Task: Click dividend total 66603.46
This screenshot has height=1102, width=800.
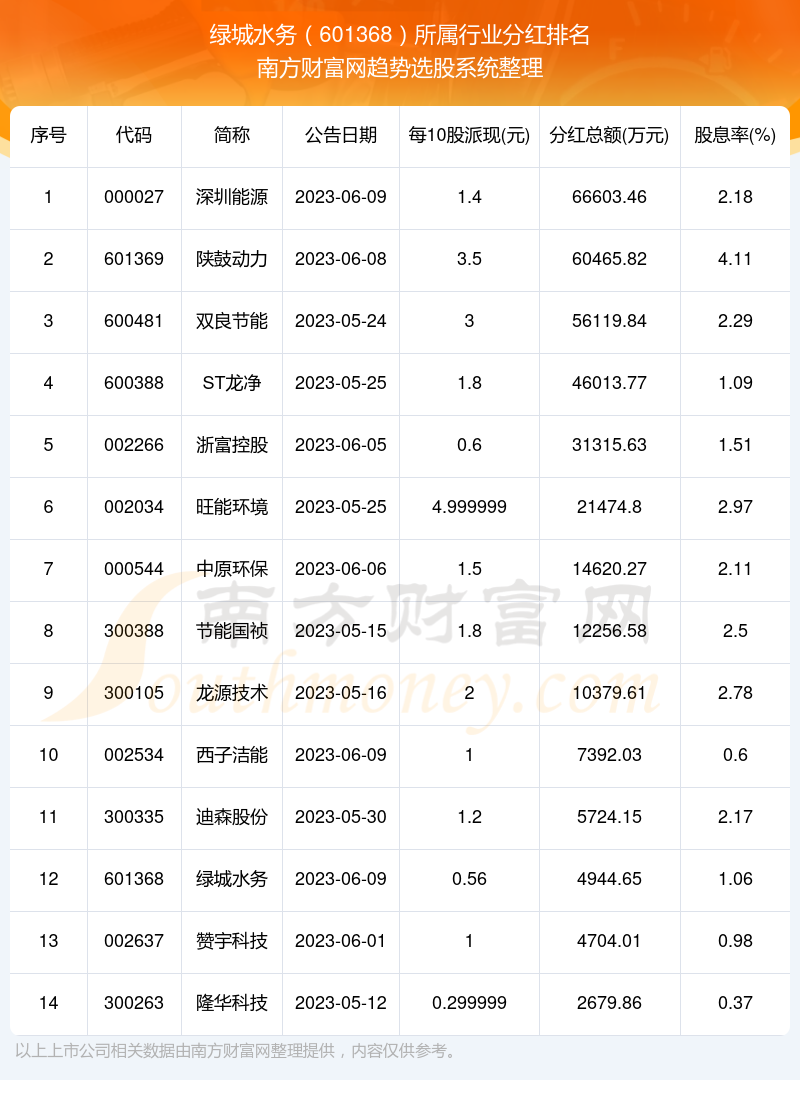Action: [x=609, y=197]
